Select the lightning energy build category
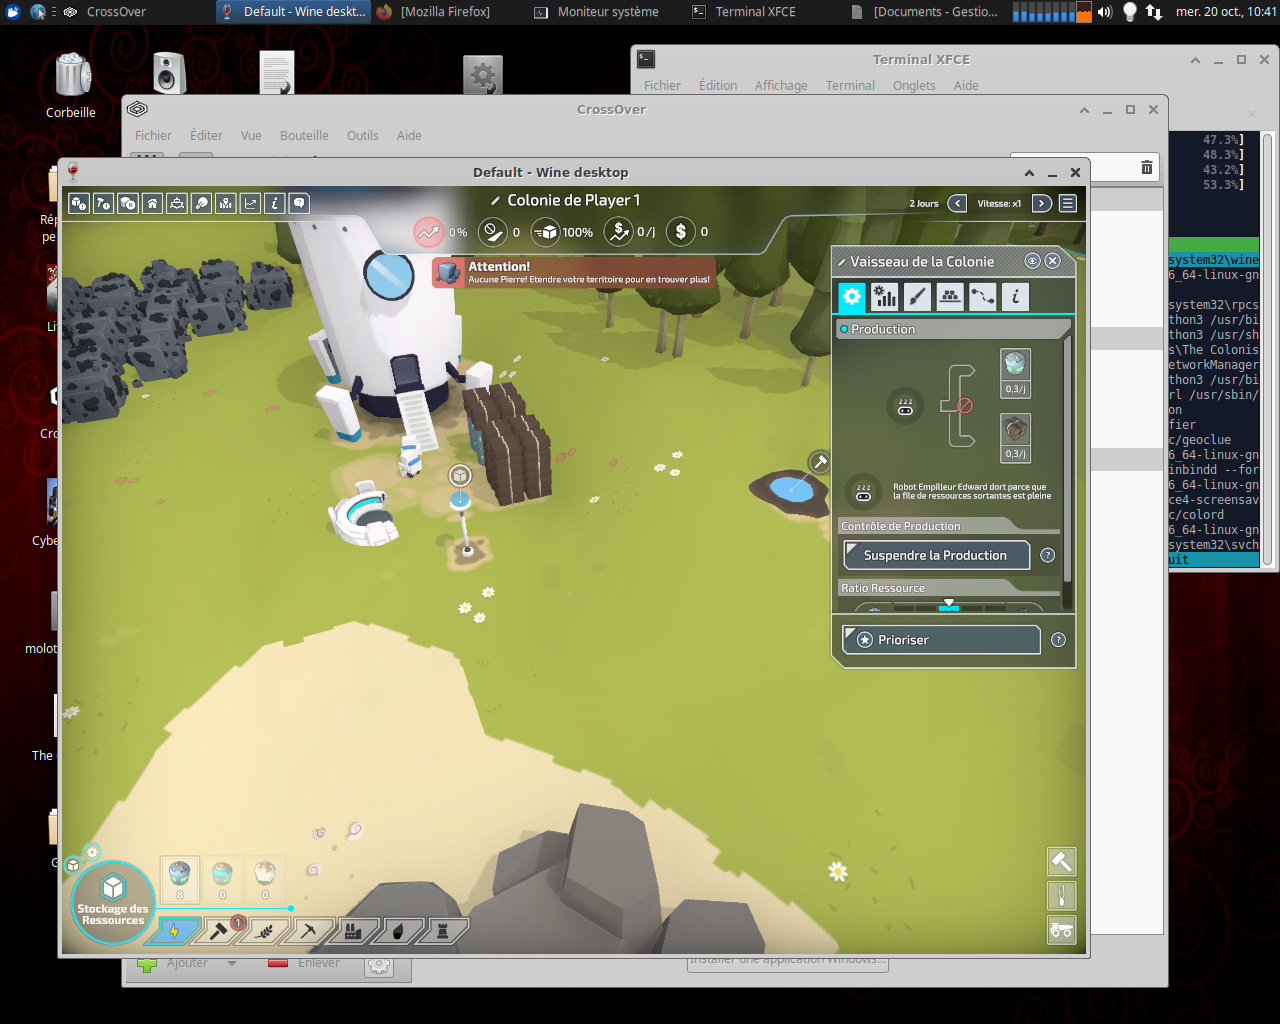The height and width of the screenshot is (1024, 1280). (174, 931)
